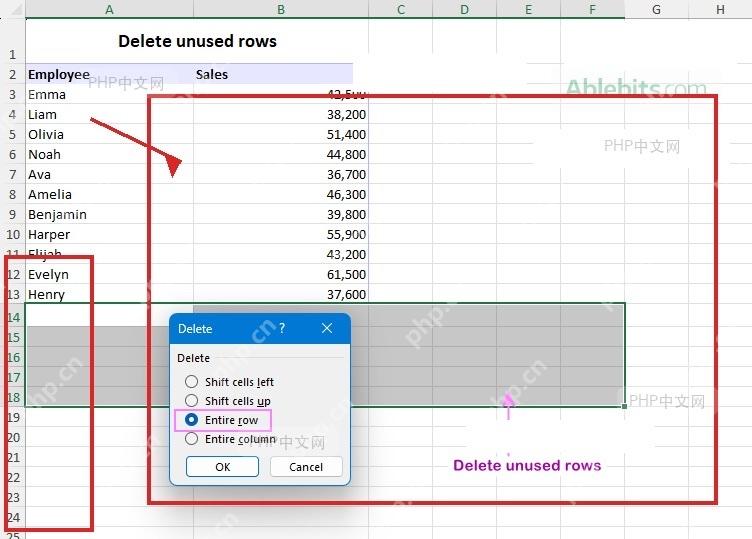Select row 3 header
This screenshot has width=752, height=539.
click(12, 94)
